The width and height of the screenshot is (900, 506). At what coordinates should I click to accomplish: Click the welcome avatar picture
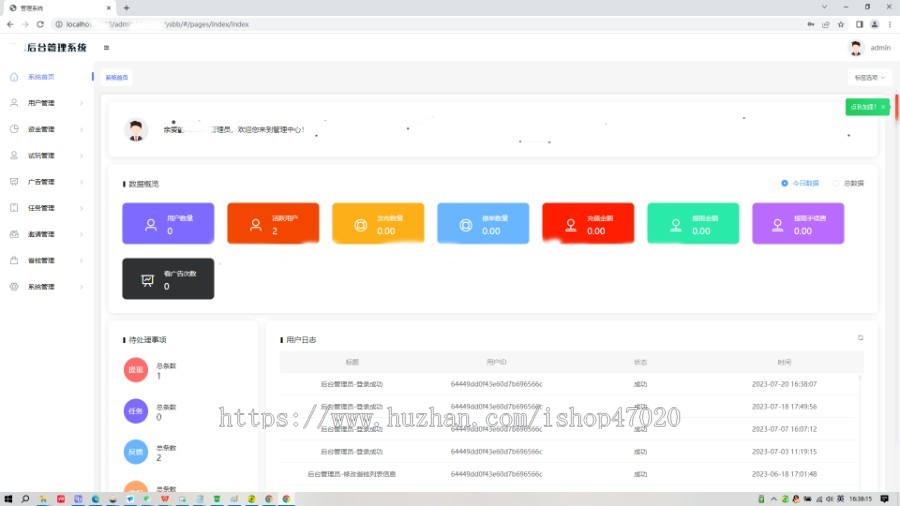pos(136,130)
